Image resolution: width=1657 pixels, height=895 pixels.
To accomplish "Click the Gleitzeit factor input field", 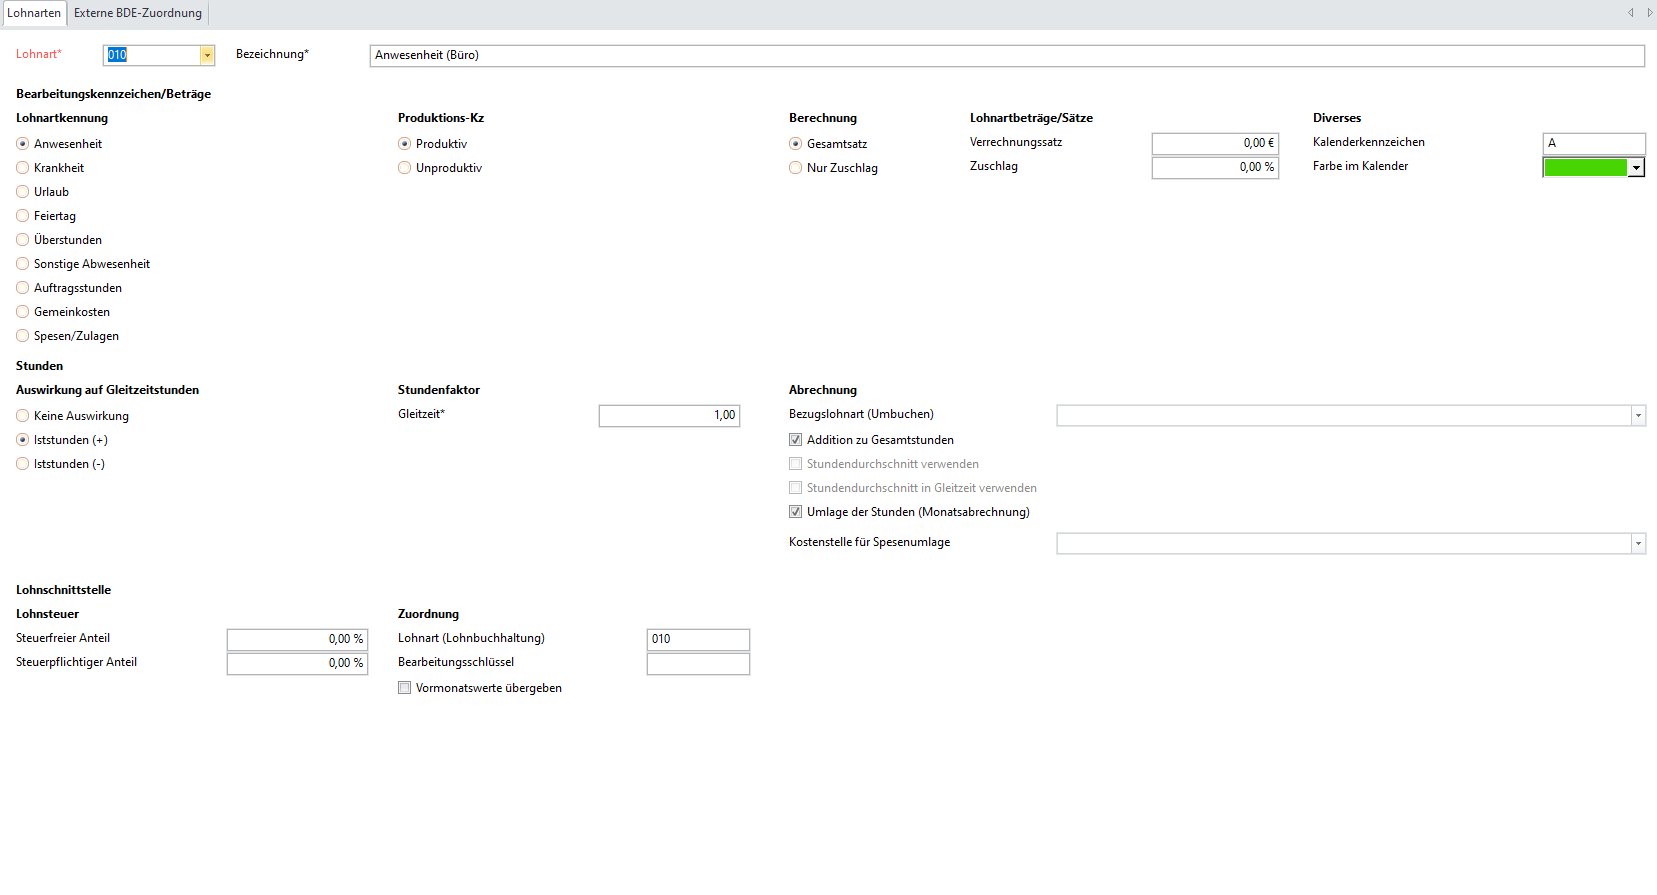I will tap(668, 416).
